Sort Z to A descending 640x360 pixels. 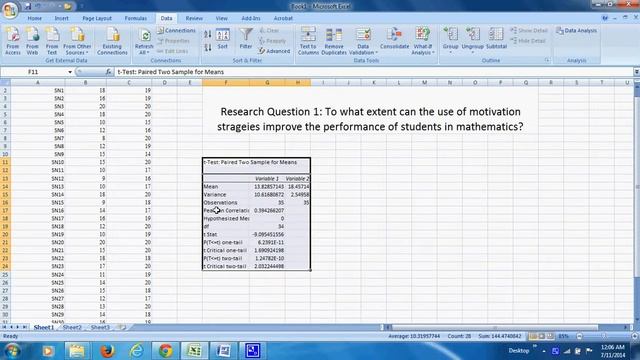coord(208,47)
